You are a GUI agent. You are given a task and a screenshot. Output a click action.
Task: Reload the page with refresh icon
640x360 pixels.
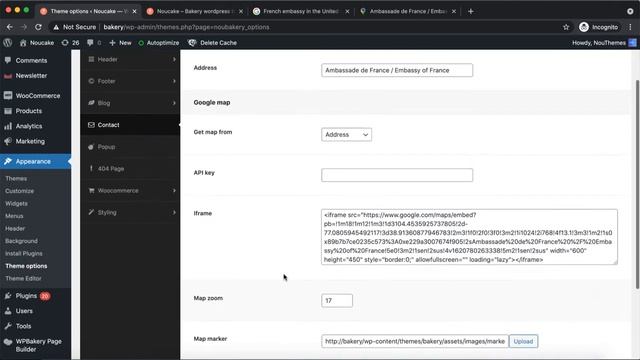tap(38, 27)
